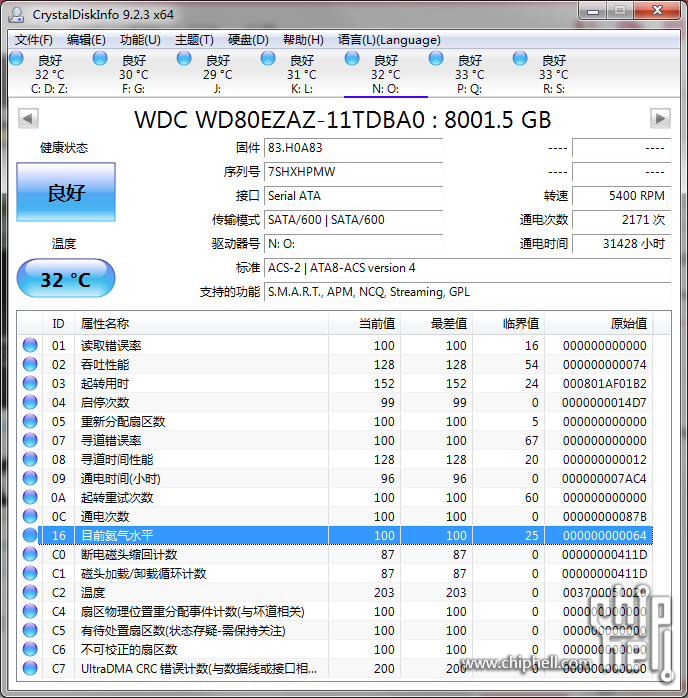
Task: Click the power-on count 2171 次 field
Action: [x=622, y=220]
